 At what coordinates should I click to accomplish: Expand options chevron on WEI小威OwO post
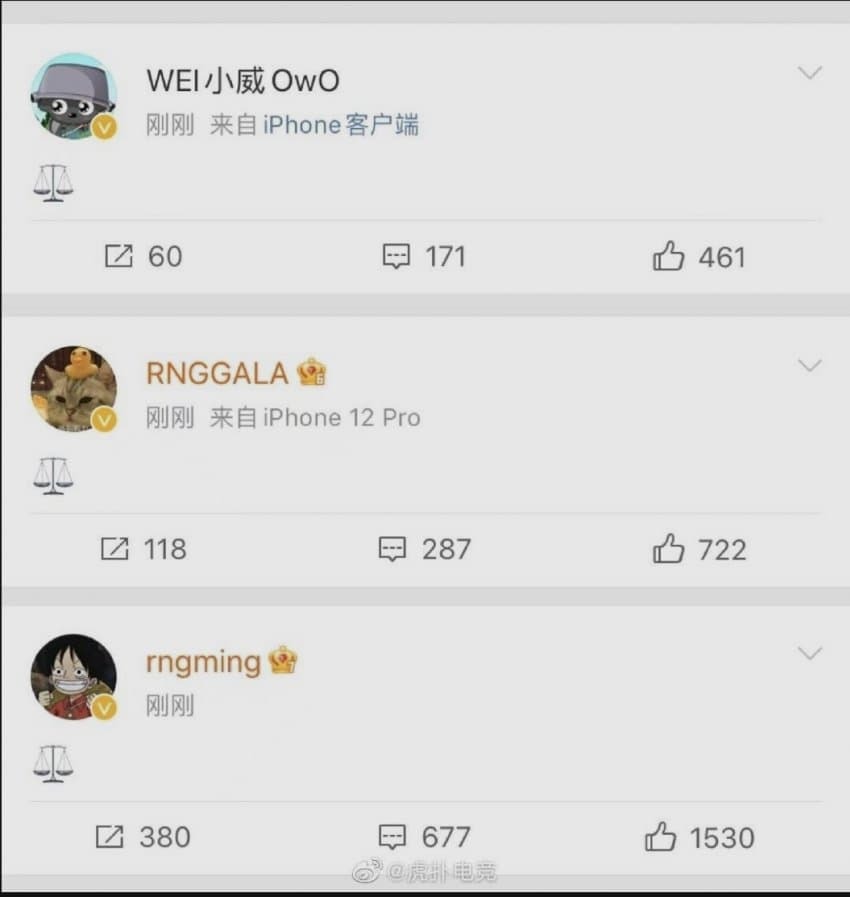[x=810, y=73]
